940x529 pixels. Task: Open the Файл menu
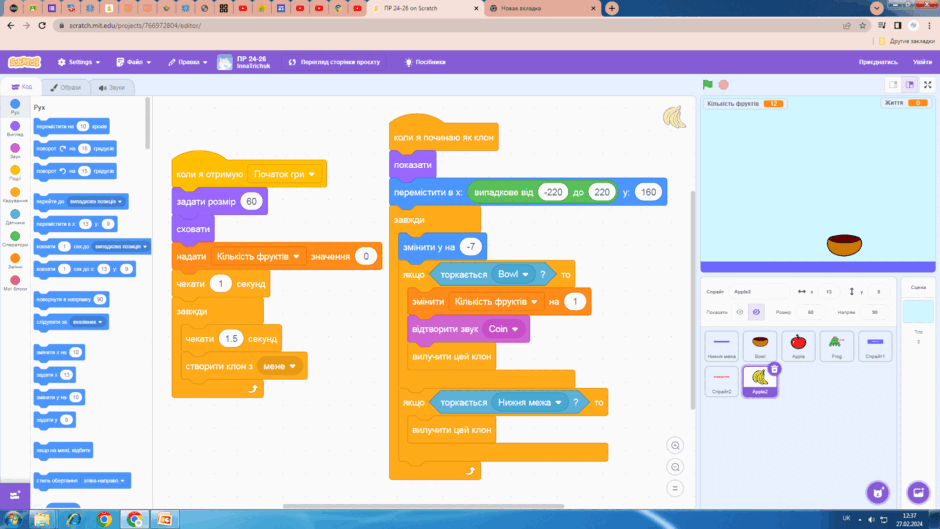134,62
